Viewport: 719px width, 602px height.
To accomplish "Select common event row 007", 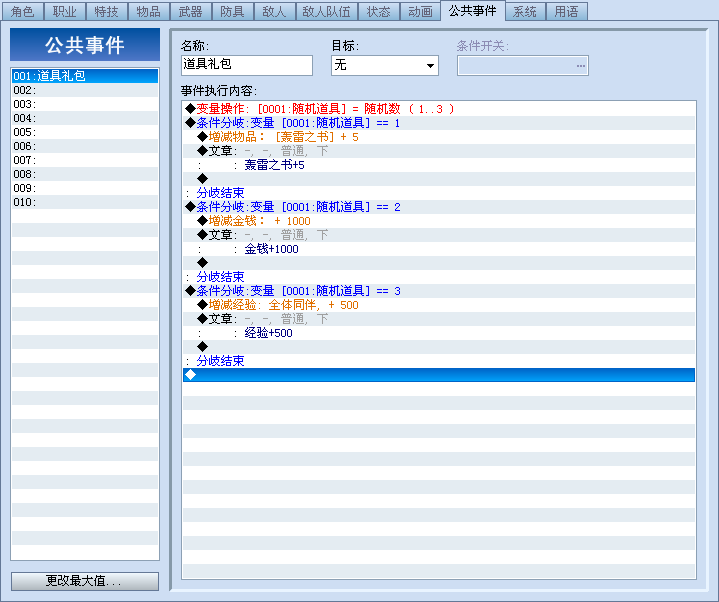I will click(x=85, y=160).
